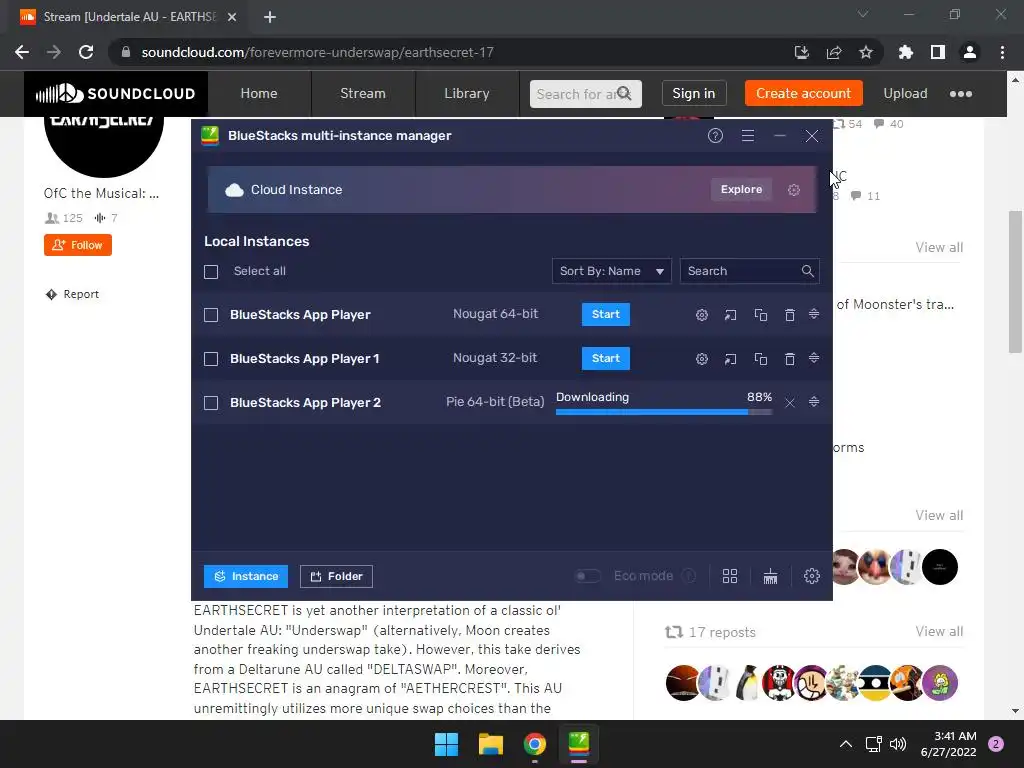
Task: Open Windows Start menu
Action: [447, 744]
